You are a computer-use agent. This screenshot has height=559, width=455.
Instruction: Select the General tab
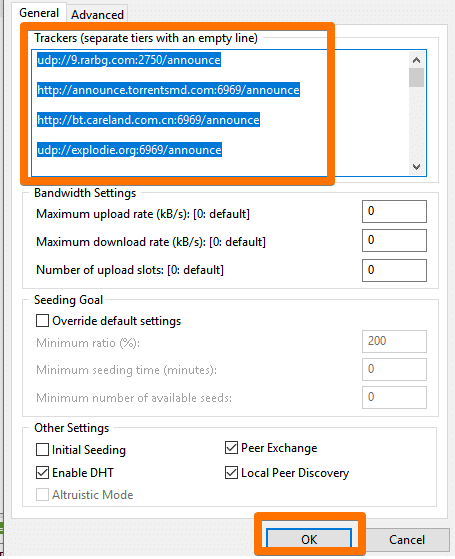tap(39, 13)
